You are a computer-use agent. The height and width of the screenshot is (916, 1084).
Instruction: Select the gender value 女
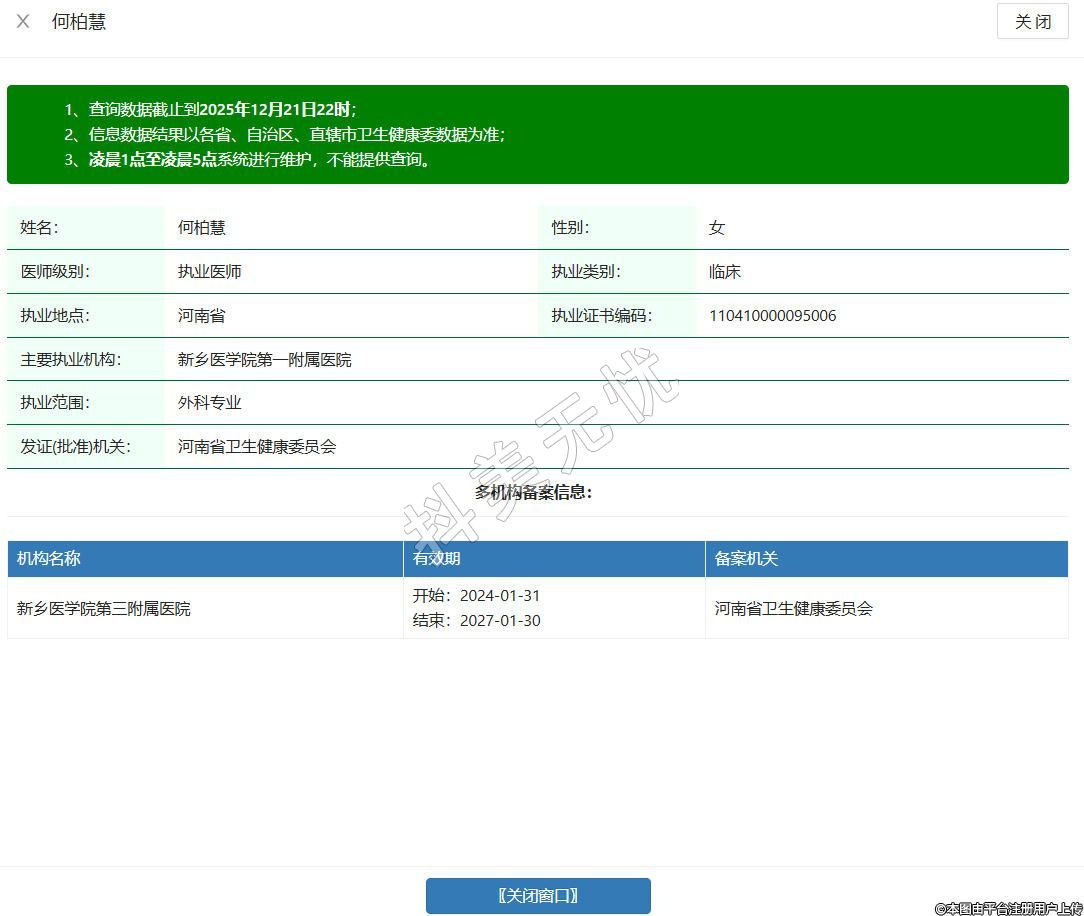pos(717,228)
